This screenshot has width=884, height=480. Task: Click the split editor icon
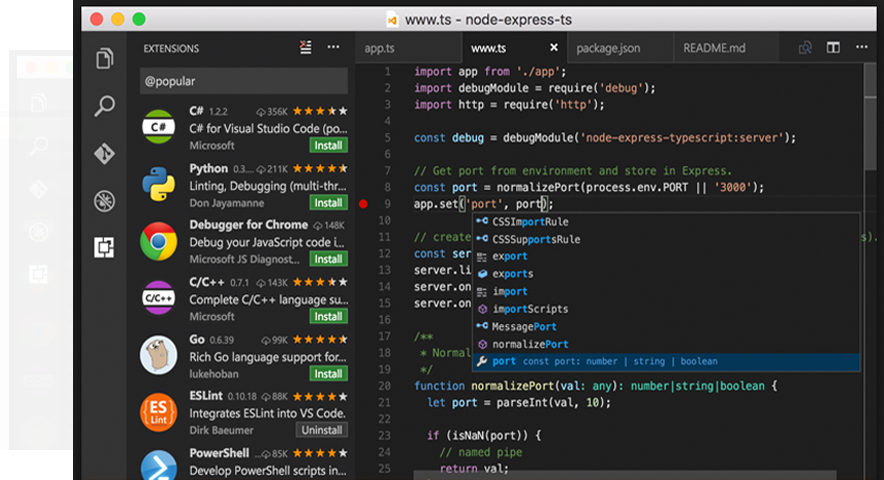(833, 47)
